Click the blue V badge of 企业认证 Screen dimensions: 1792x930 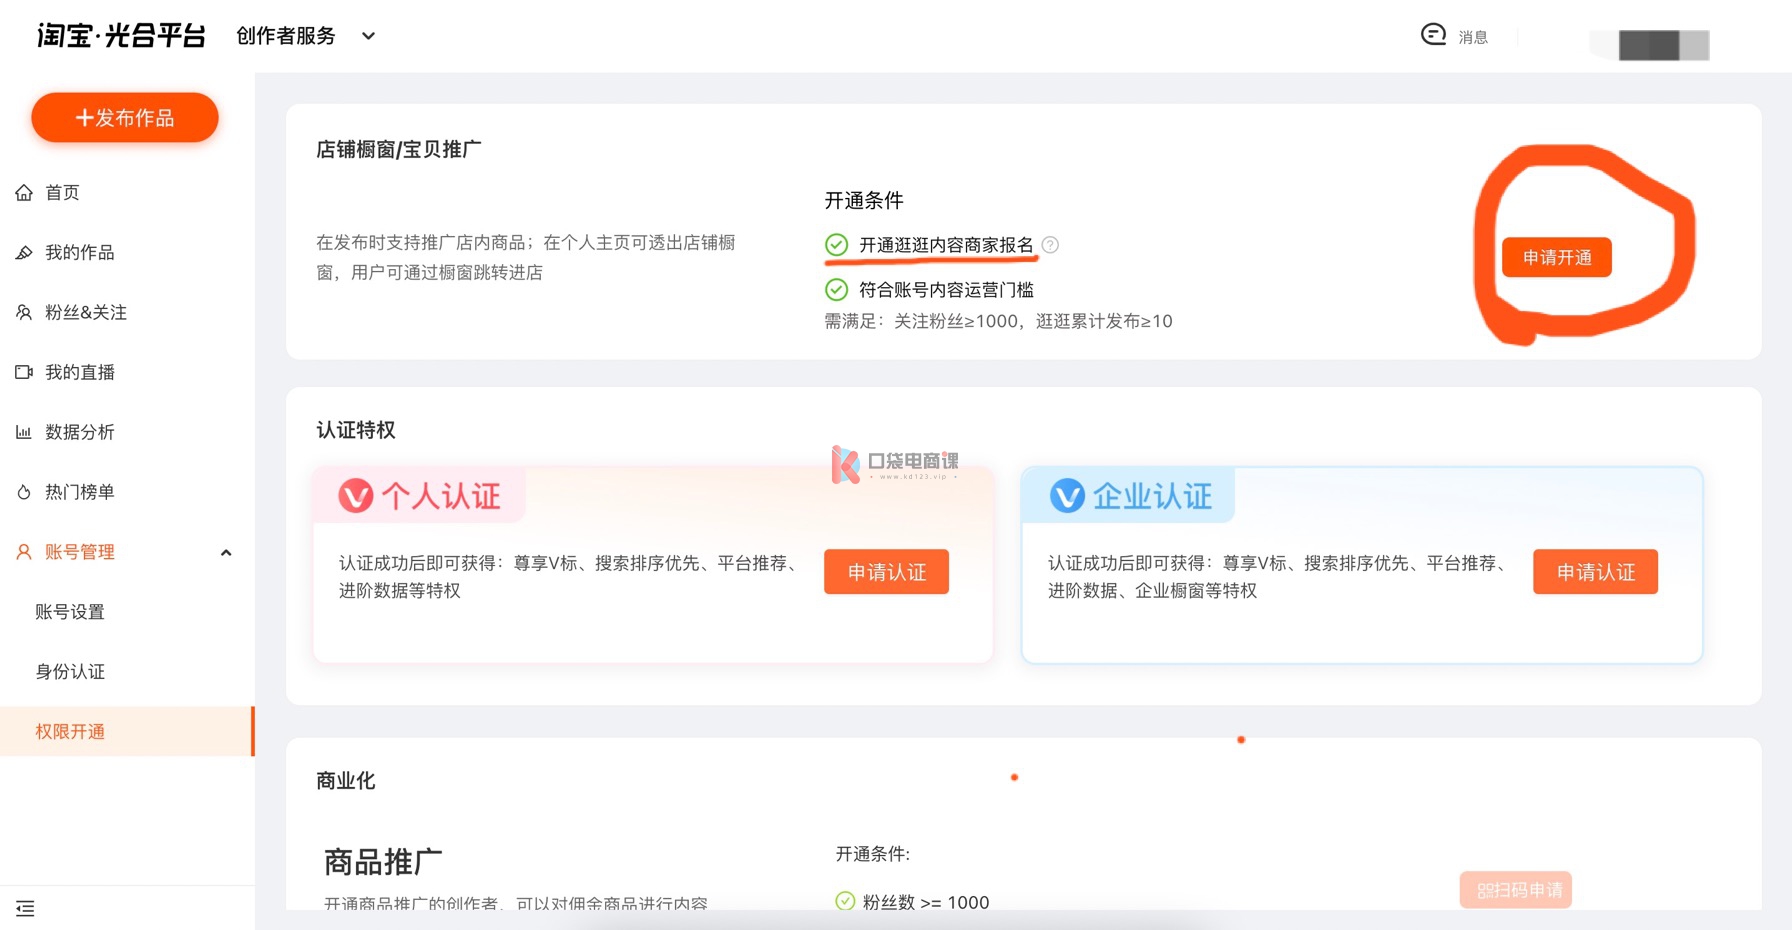1067,495
